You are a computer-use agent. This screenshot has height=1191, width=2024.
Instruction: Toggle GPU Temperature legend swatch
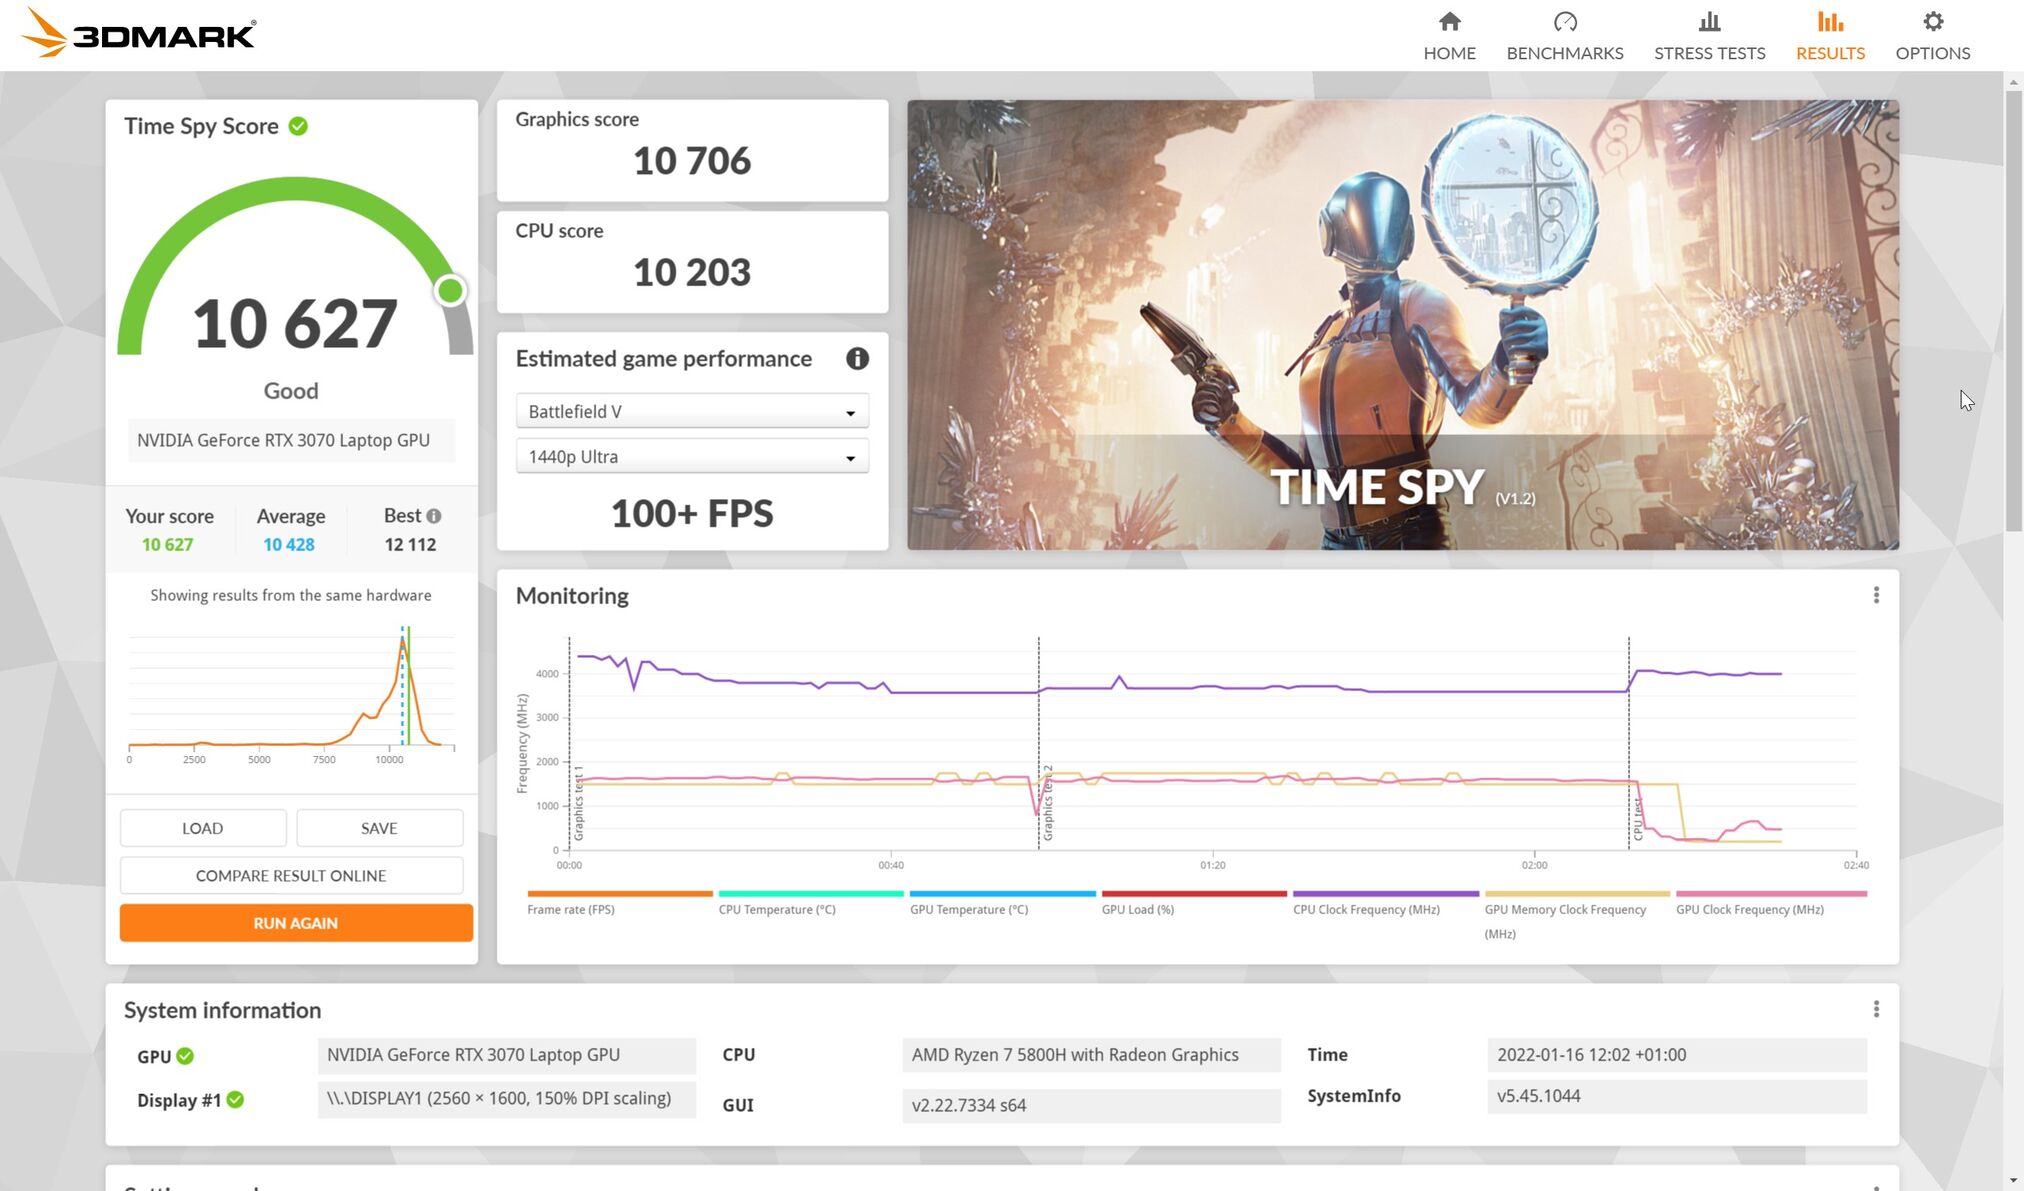[1003, 893]
